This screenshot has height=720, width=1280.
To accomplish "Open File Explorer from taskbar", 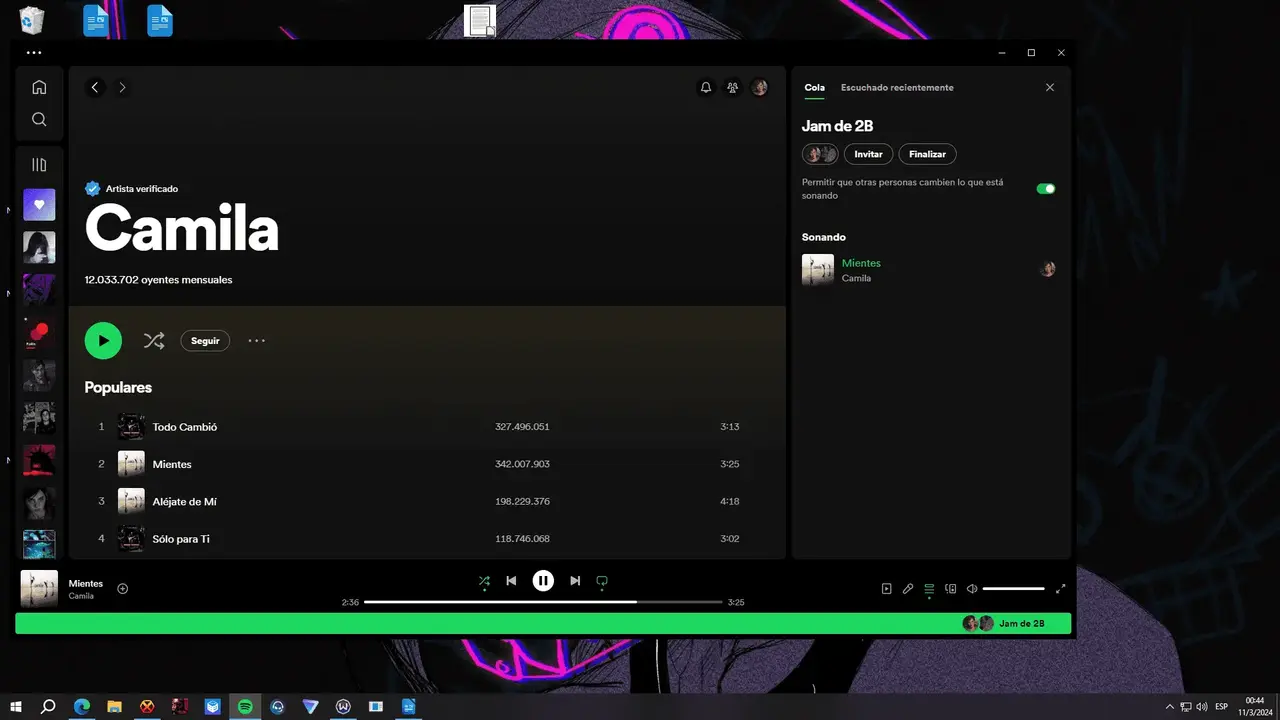I will 114,707.
